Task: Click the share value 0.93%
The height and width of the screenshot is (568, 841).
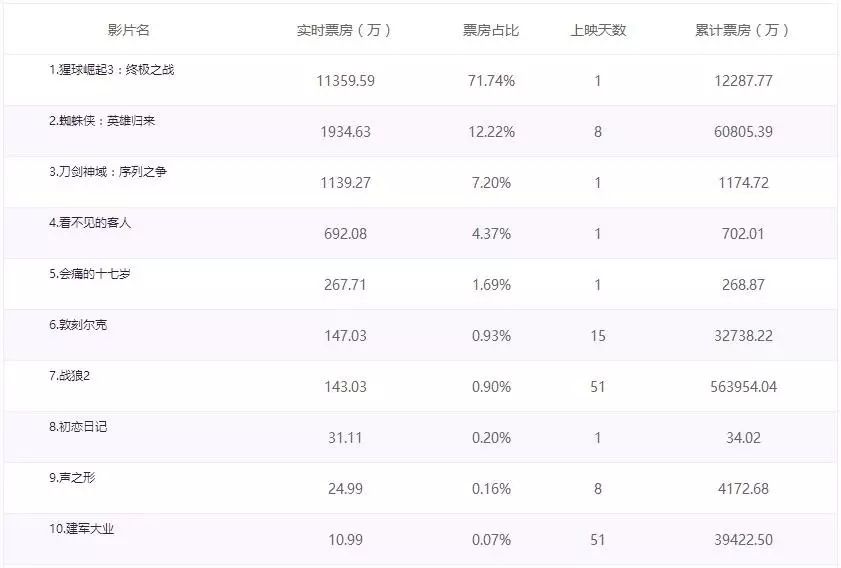Action: [x=491, y=336]
